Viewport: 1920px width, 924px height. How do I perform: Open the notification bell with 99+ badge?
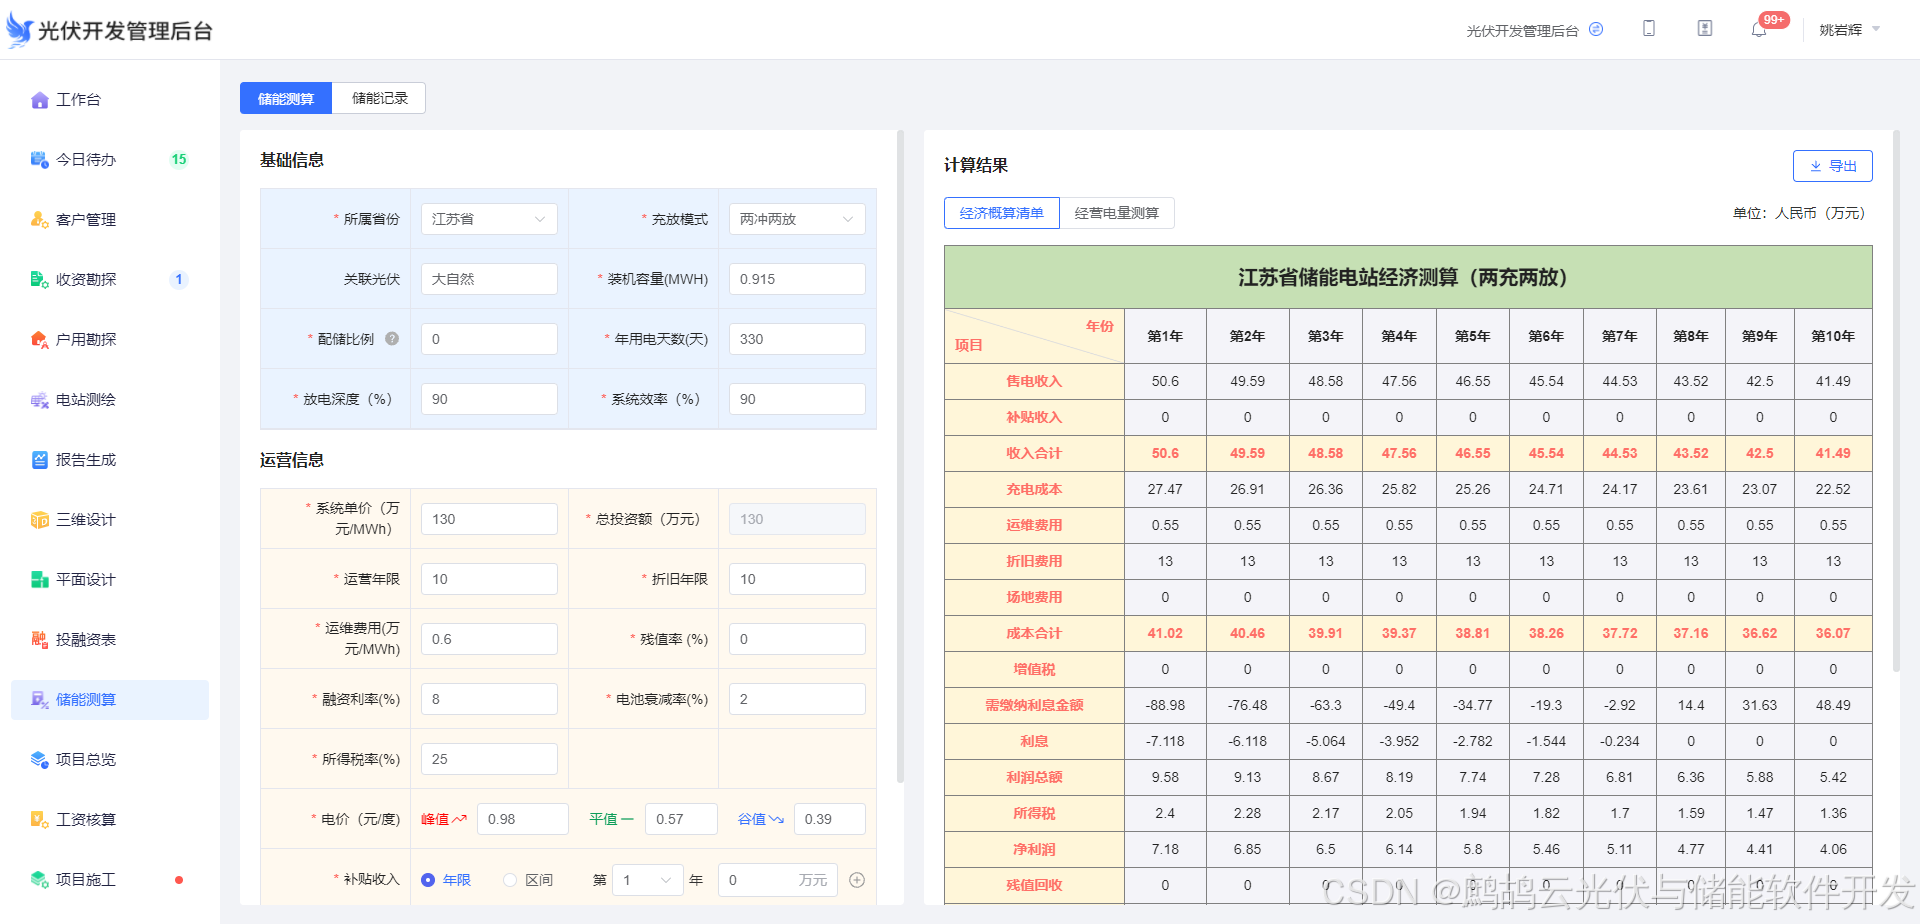(1759, 30)
